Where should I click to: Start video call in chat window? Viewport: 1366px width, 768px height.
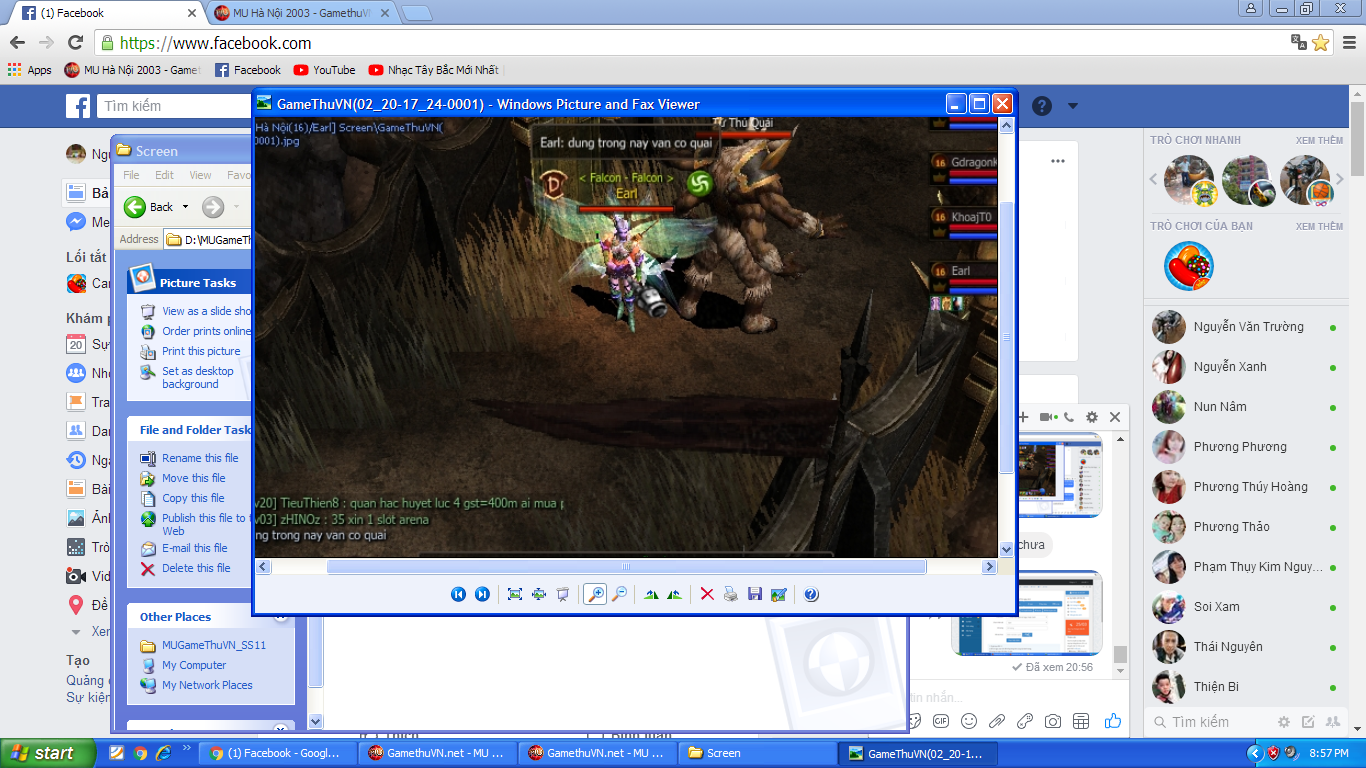click(1047, 417)
